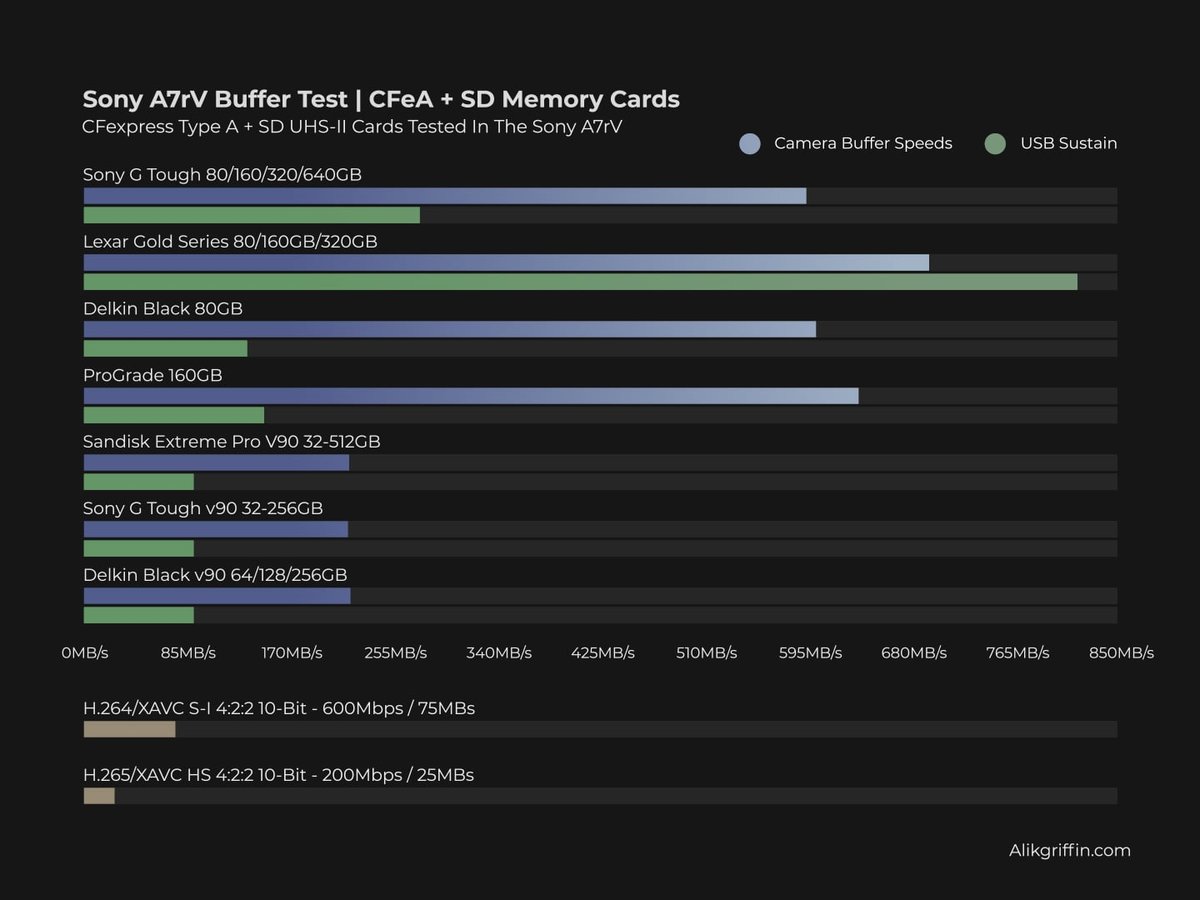
Task: Toggle the Camera Buffer Speeds legend entry
Action: click(x=862, y=143)
